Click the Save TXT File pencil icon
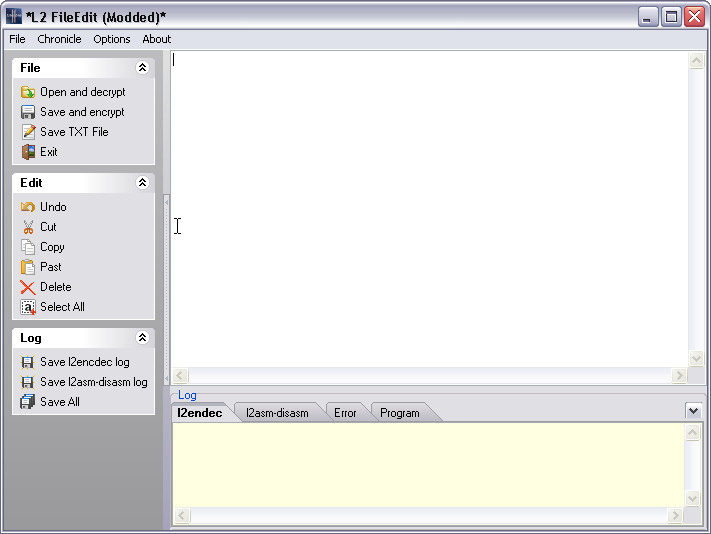Screen dimensions: 711x534 coord(28,132)
